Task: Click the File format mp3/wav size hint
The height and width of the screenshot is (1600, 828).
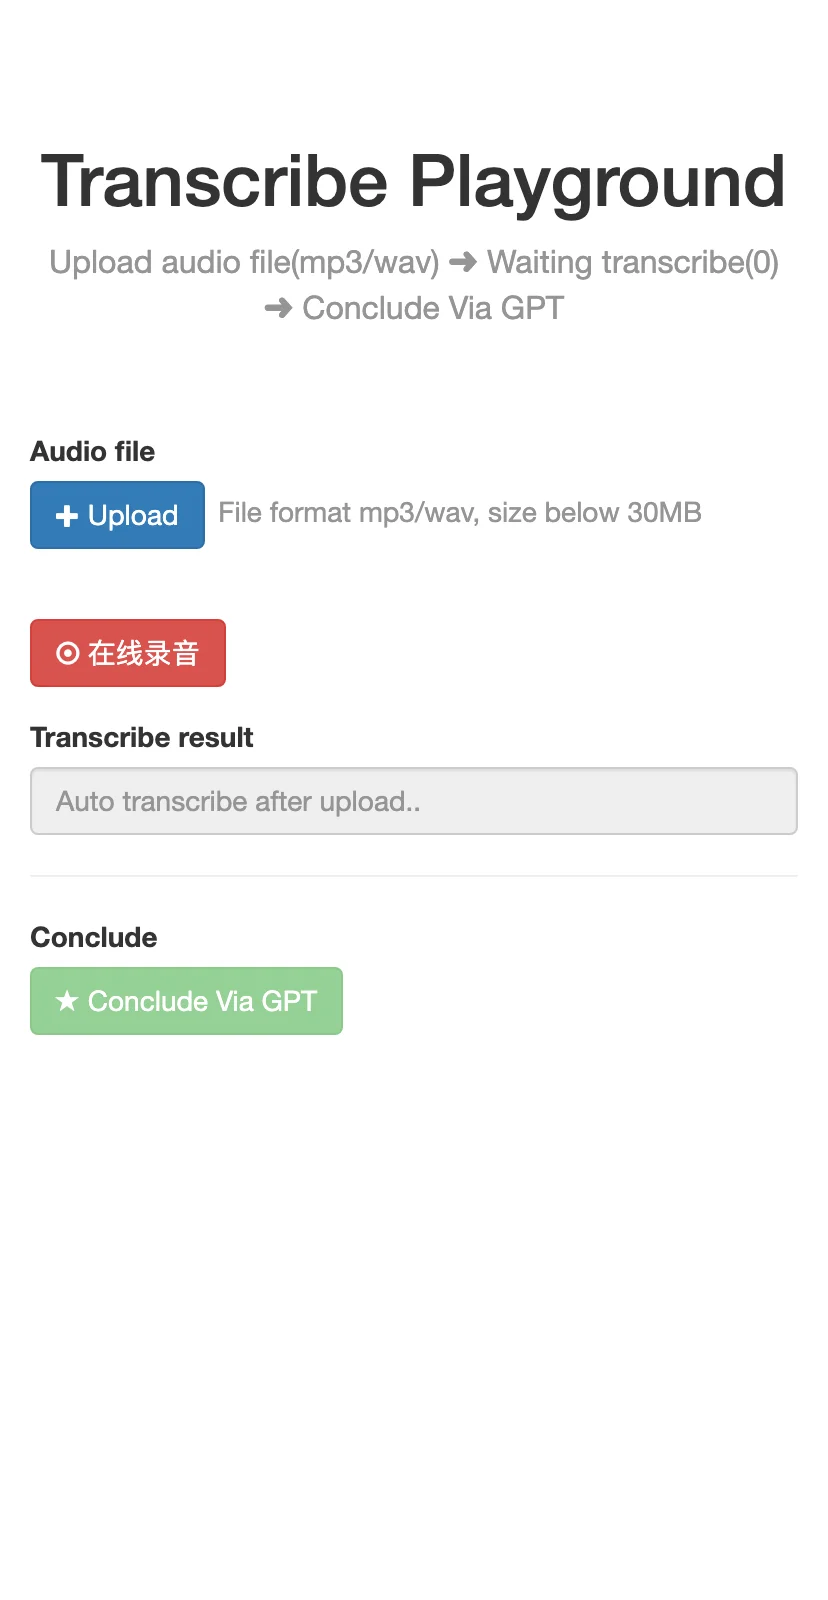Action: [460, 513]
